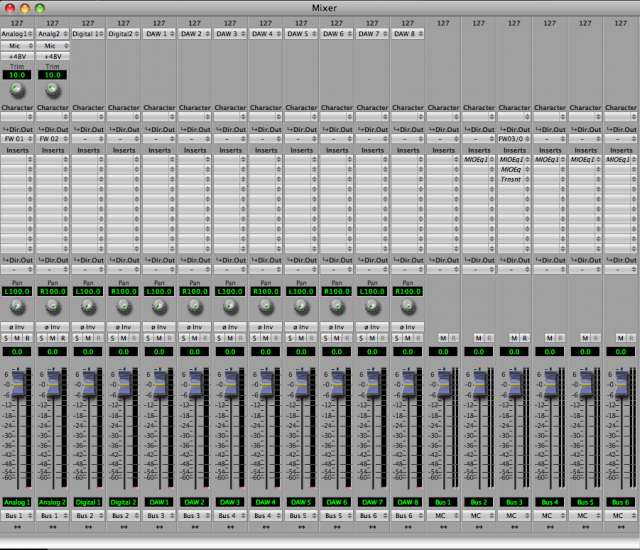
Task: Open the FW03/0 direct out dropdown on Bus 3
Action: point(514,139)
